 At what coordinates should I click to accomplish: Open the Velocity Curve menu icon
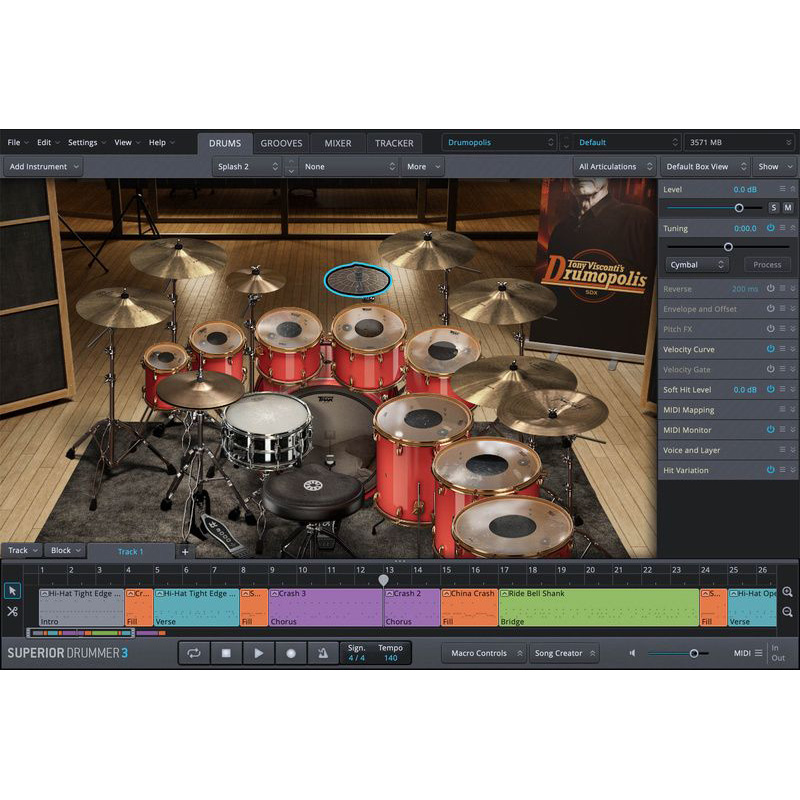(782, 349)
